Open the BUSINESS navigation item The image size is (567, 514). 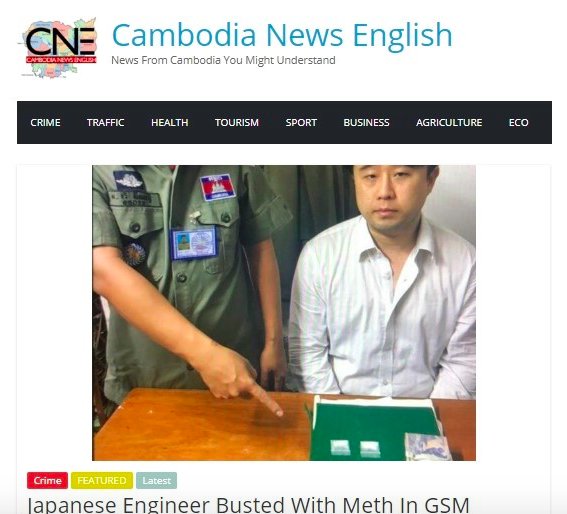pos(366,123)
